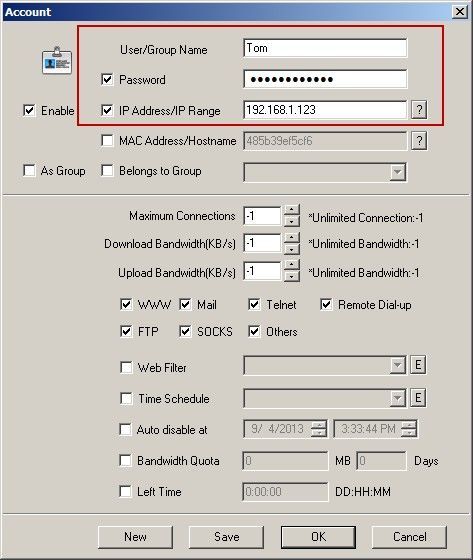Check the As Group checkbox
This screenshot has height=560, width=473.
coord(29,171)
